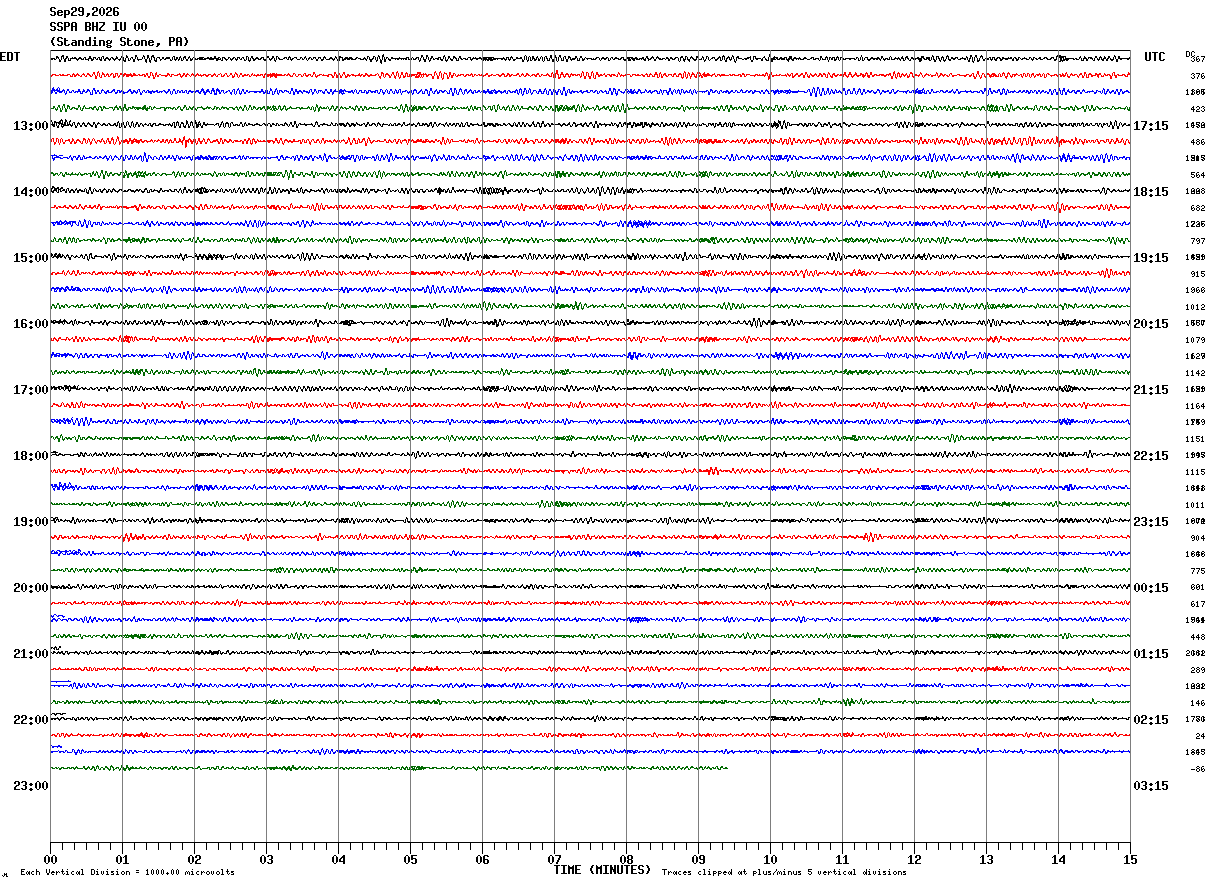The height and width of the screenshot is (886, 1210).
Task: Click the 13:00 EDT time label
Action: pyautogui.click(x=30, y=126)
